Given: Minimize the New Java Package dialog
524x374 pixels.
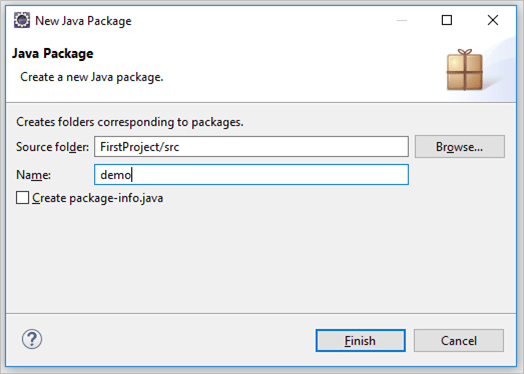Looking at the screenshot, I should 401,20.
